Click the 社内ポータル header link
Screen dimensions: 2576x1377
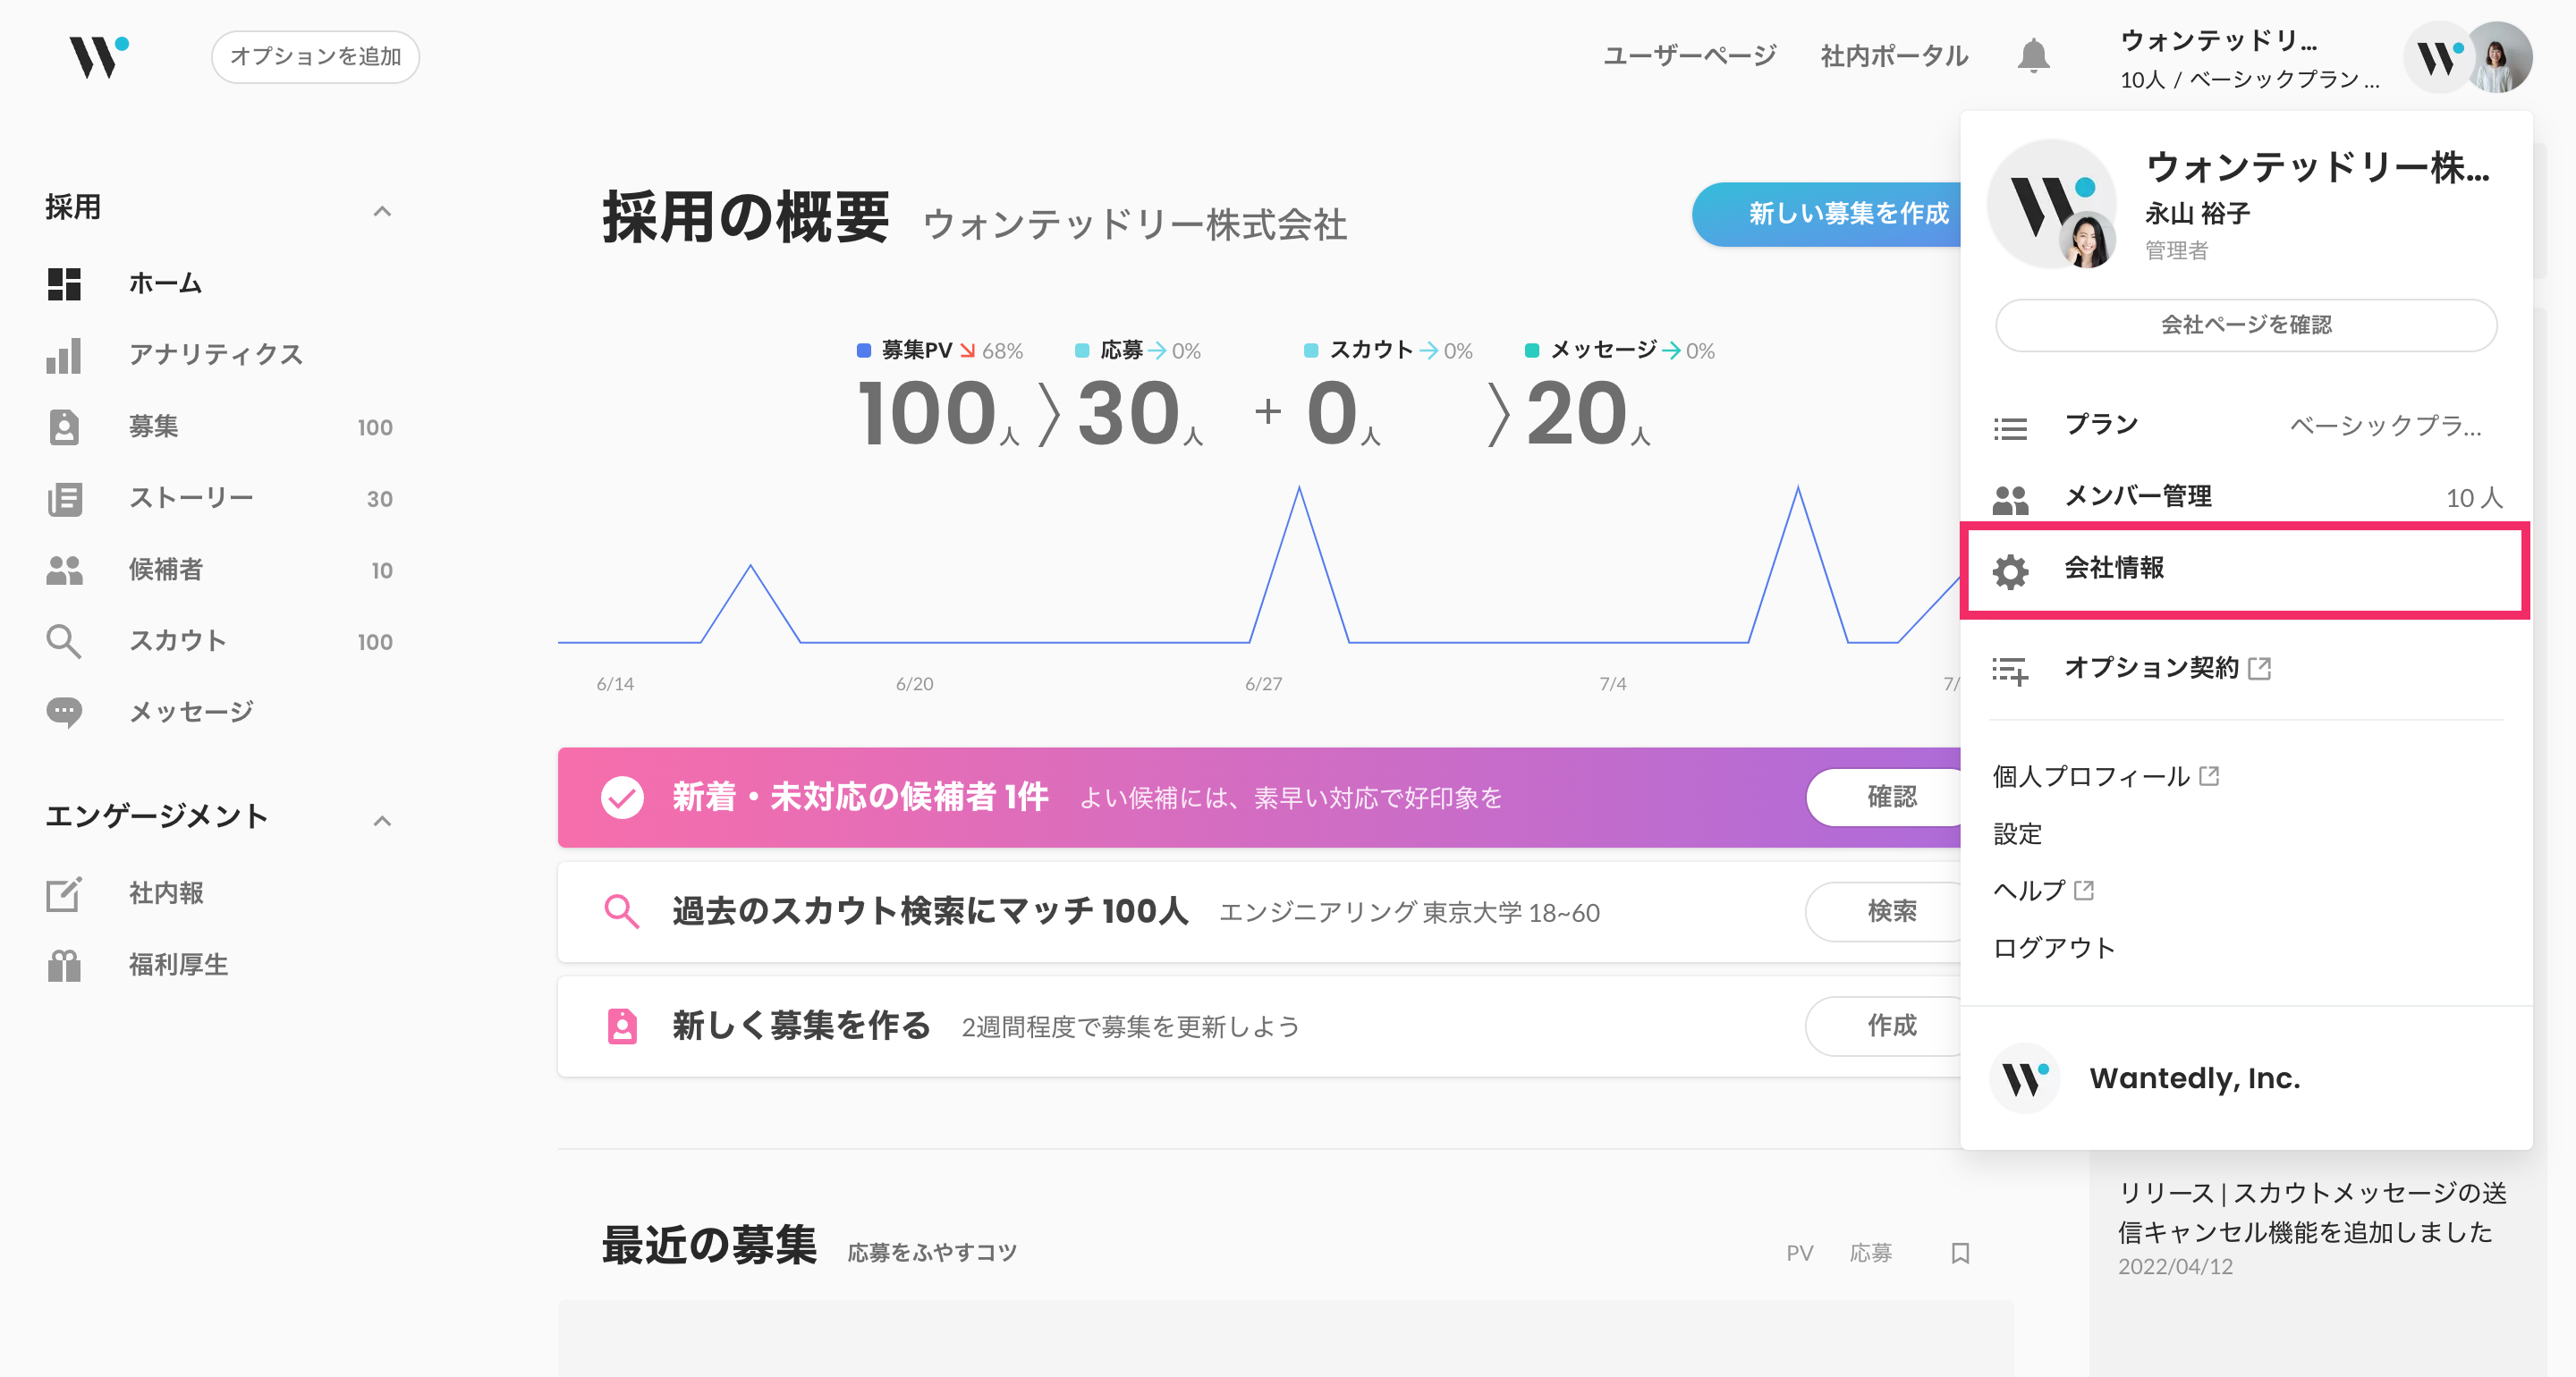coord(1894,56)
